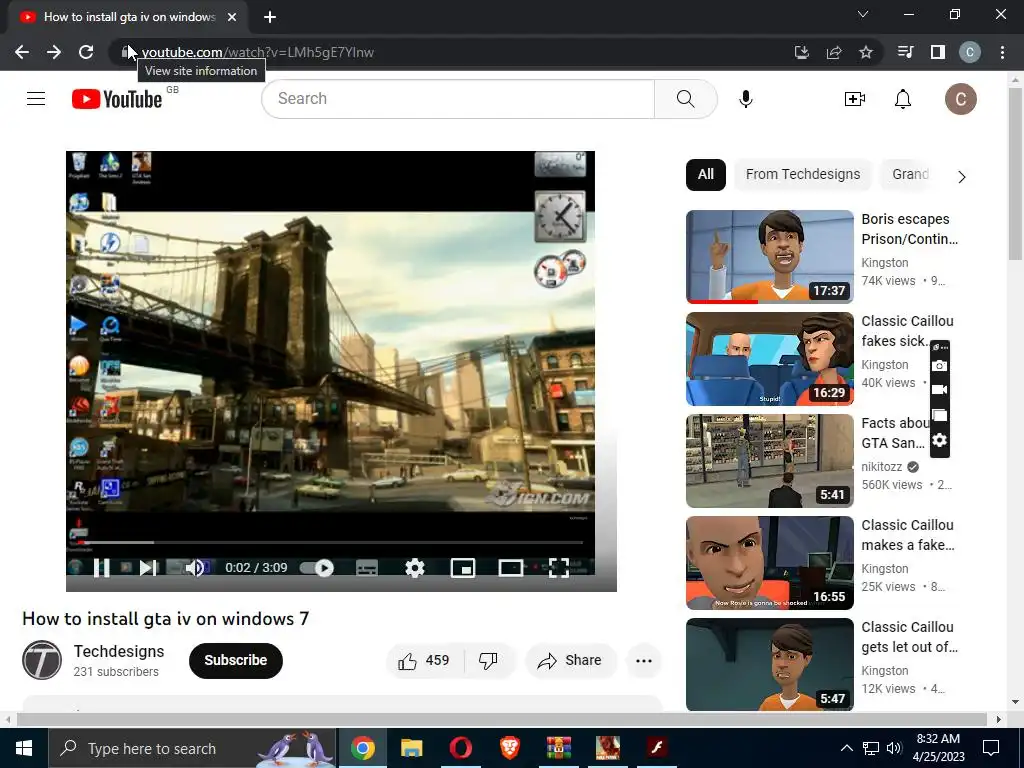This screenshot has height=768, width=1024.
Task: Mute the video volume speaker icon
Action: 195,568
